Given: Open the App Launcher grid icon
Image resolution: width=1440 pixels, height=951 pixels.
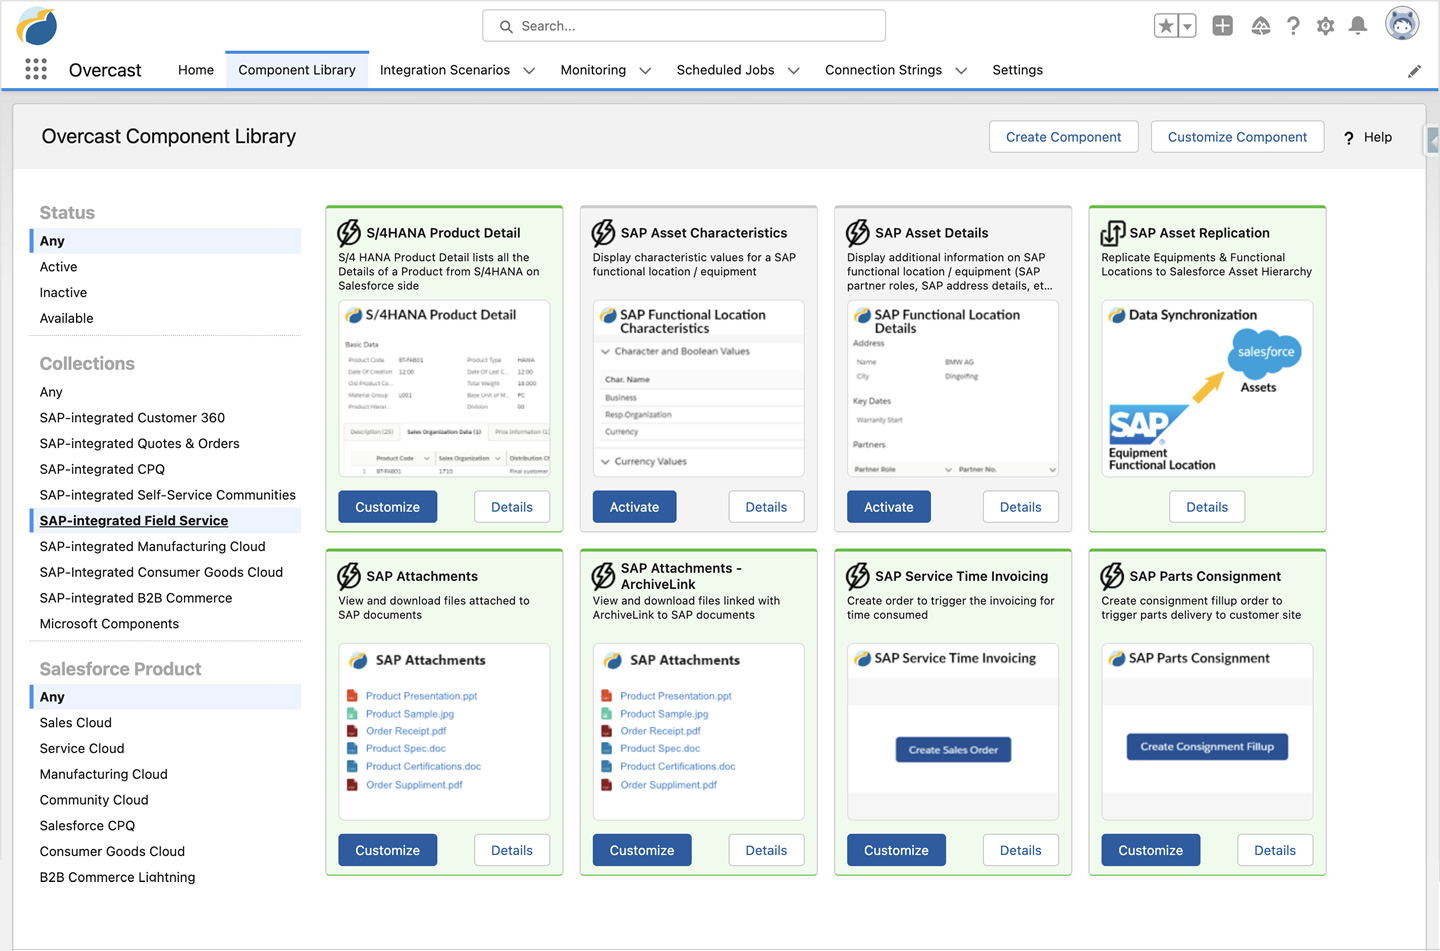Looking at the screenshot, I should click(x=36, y=69).
